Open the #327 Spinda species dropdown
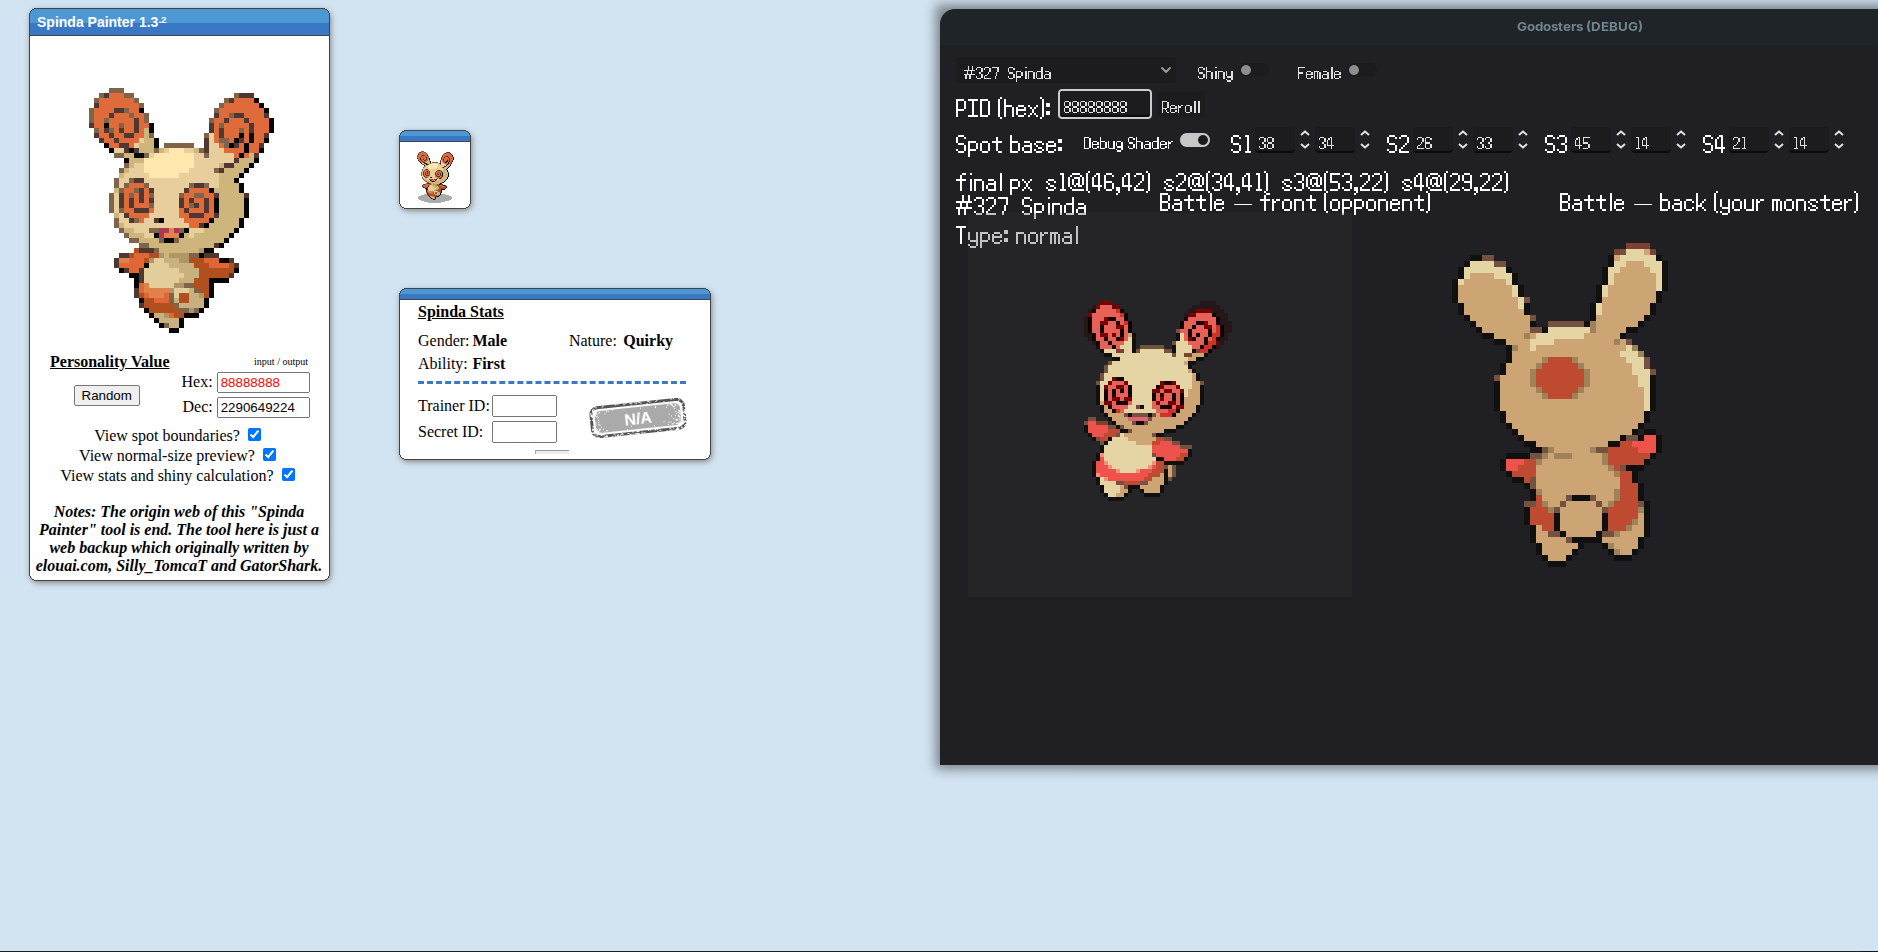 [x=1066, y=72]
